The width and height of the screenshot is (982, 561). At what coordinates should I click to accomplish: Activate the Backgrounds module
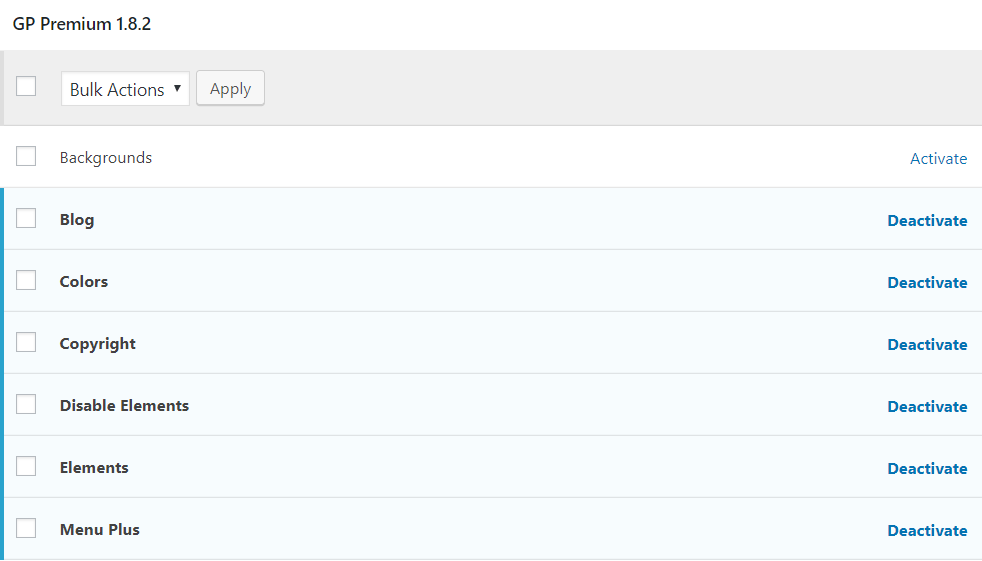[x=938, y=158]
